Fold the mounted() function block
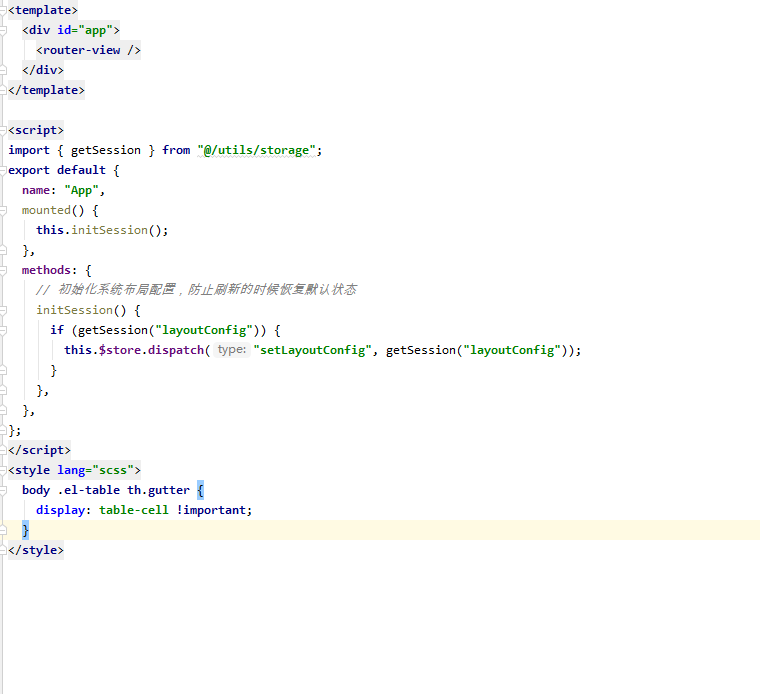Image resolution: width=760 pixels, height=694 pixels. coord(3,210)
